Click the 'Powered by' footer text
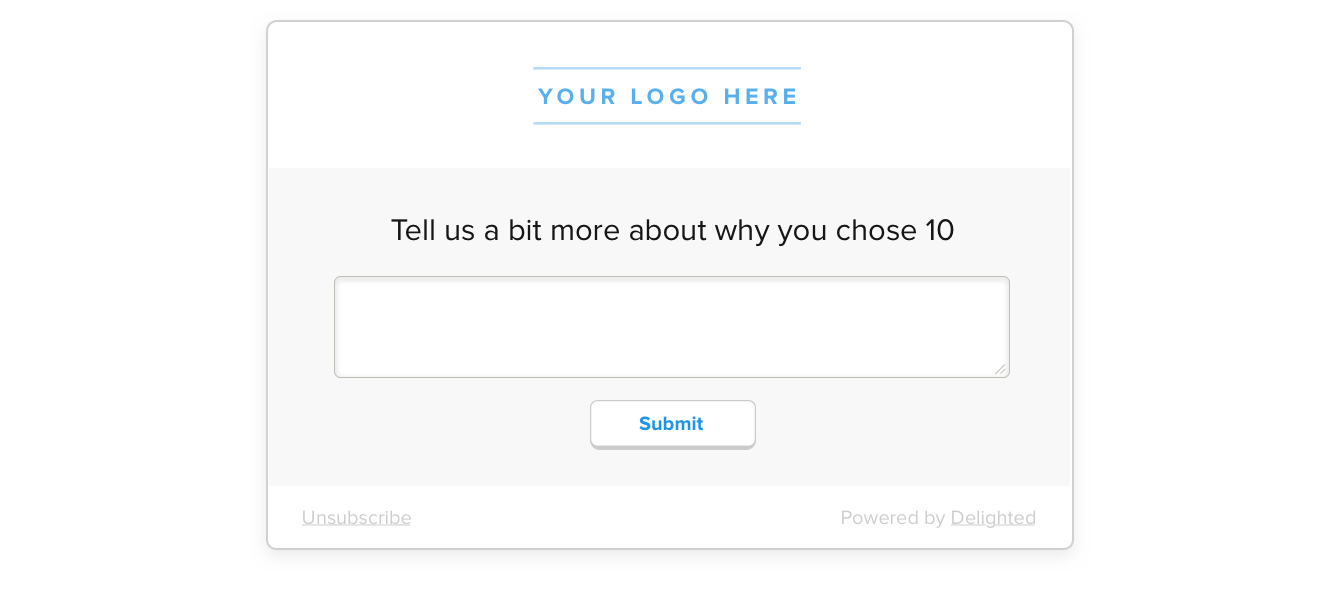 (892, 517)
